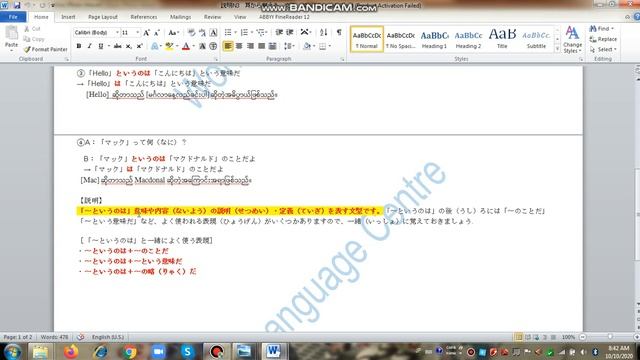
Task: Toggle Subscript formatting
Action: 129,46
